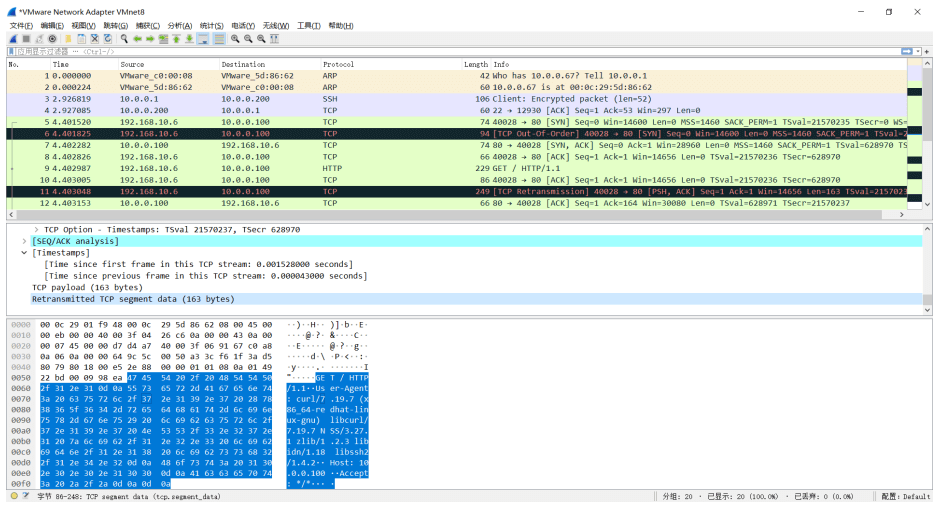
Task: Open display filter history dropdown
Action: (918, 52)
